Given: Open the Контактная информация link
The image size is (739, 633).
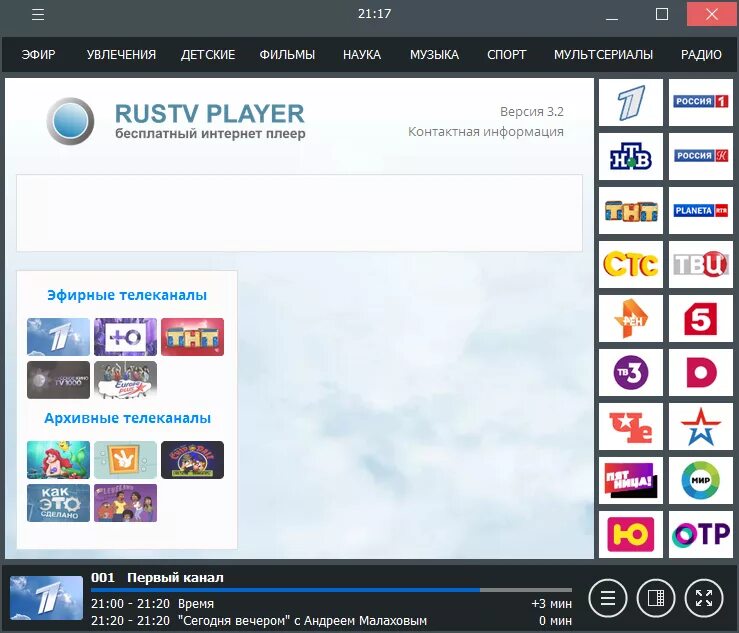Looking at the screenshot, I should pos(485,132).
